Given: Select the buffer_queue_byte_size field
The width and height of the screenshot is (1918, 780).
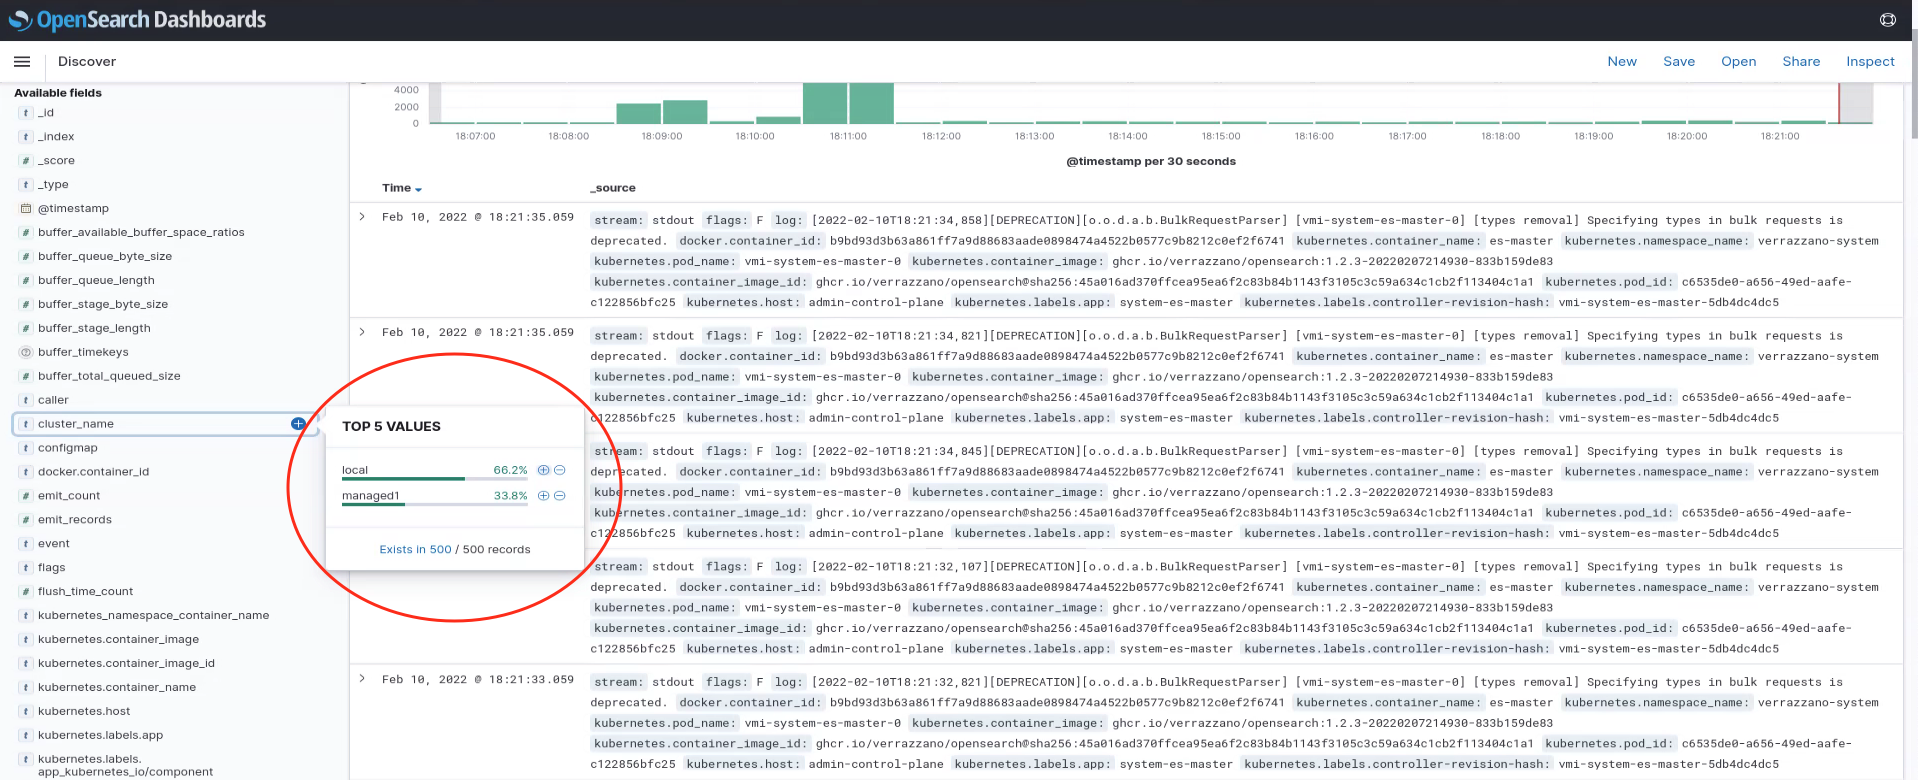Looking at the screenshot, I should (x=105, y=257).
